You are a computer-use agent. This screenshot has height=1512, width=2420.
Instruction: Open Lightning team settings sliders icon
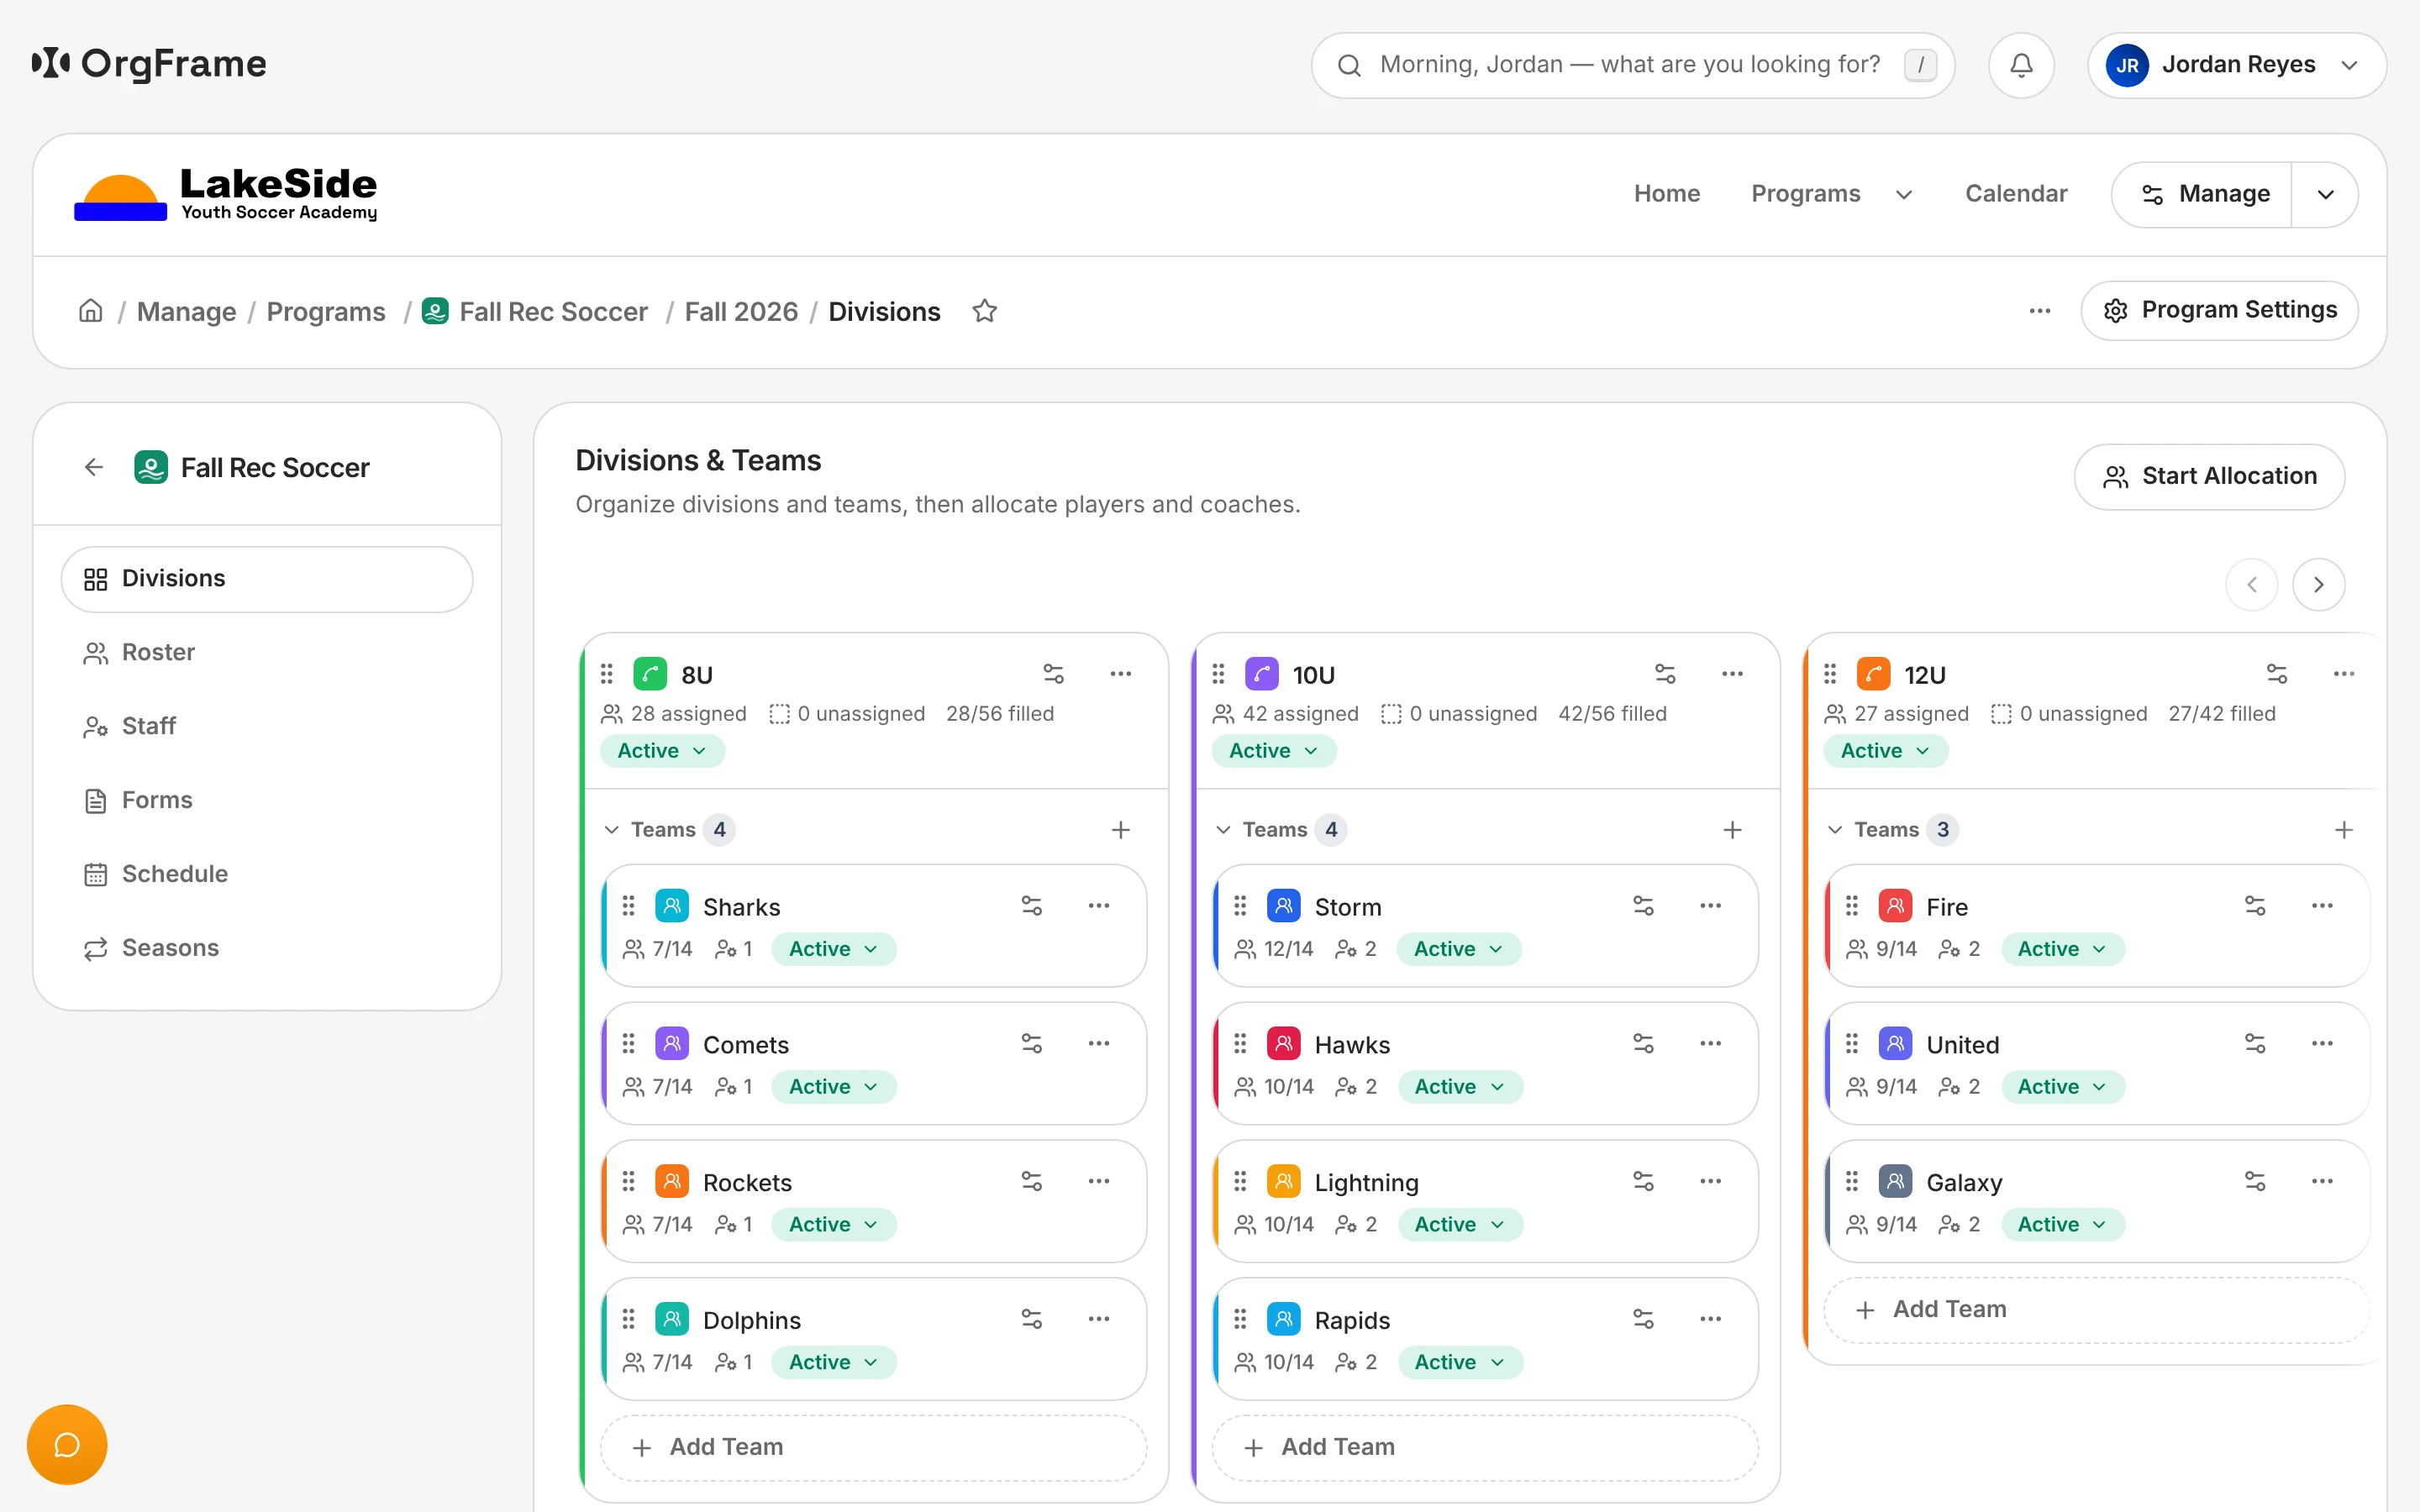(1643, 1181)
